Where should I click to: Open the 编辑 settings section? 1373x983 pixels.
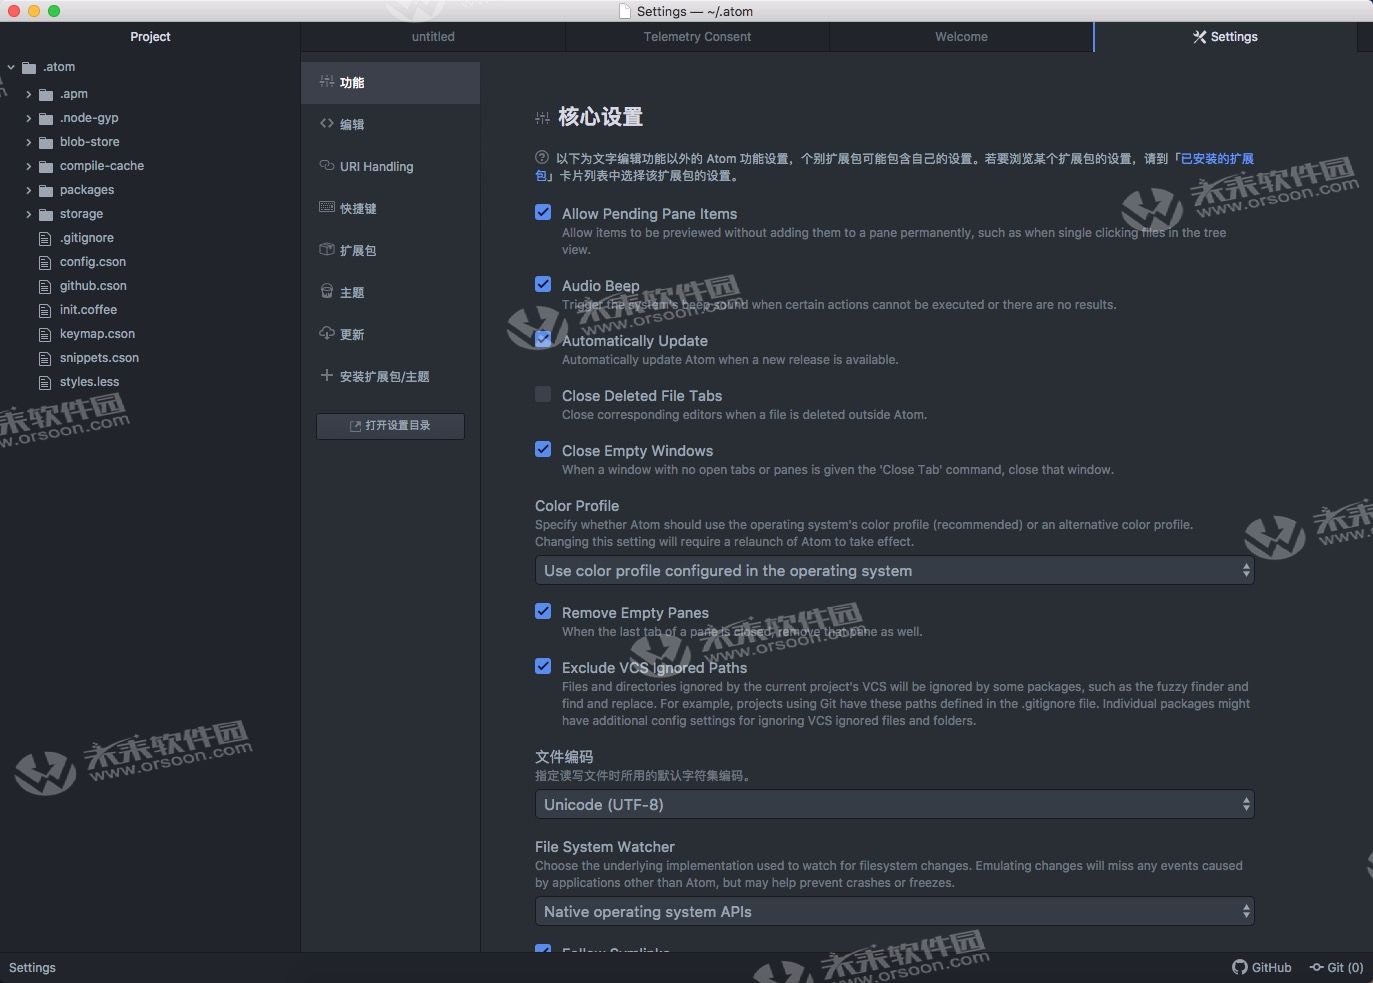(x=350, y=124)
